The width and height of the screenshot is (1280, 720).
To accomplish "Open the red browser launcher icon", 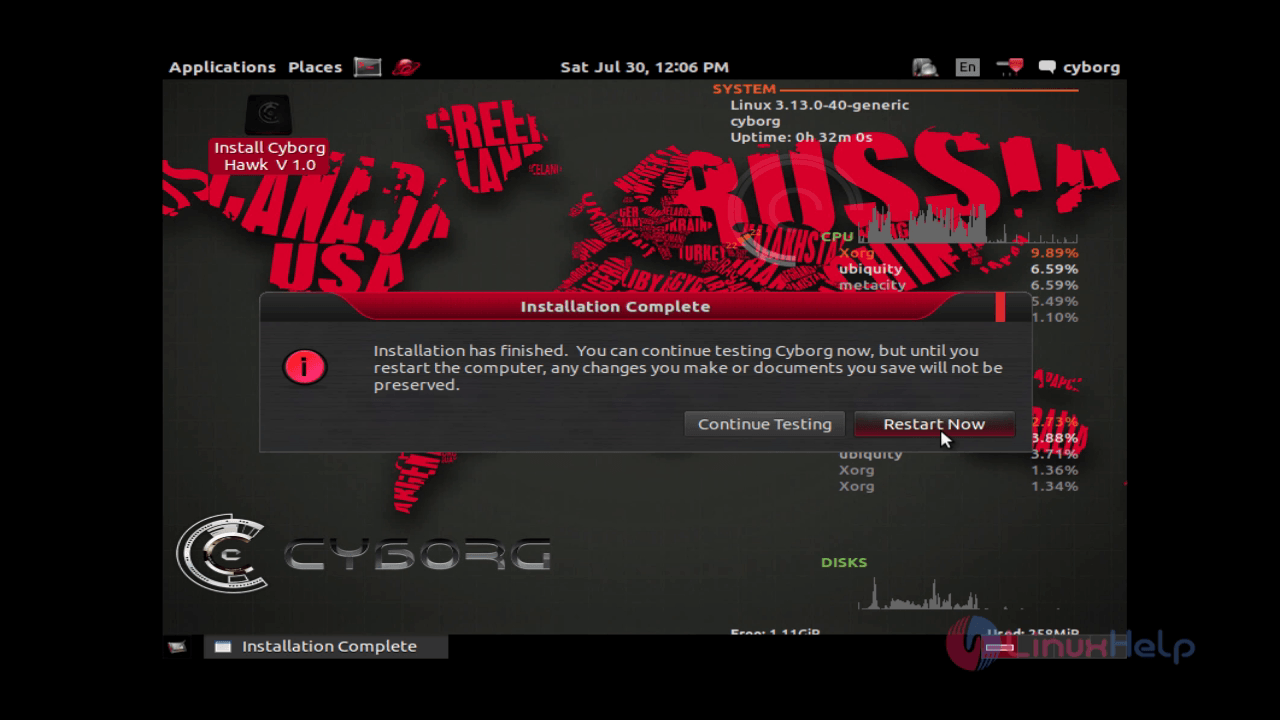I will 406,67.
